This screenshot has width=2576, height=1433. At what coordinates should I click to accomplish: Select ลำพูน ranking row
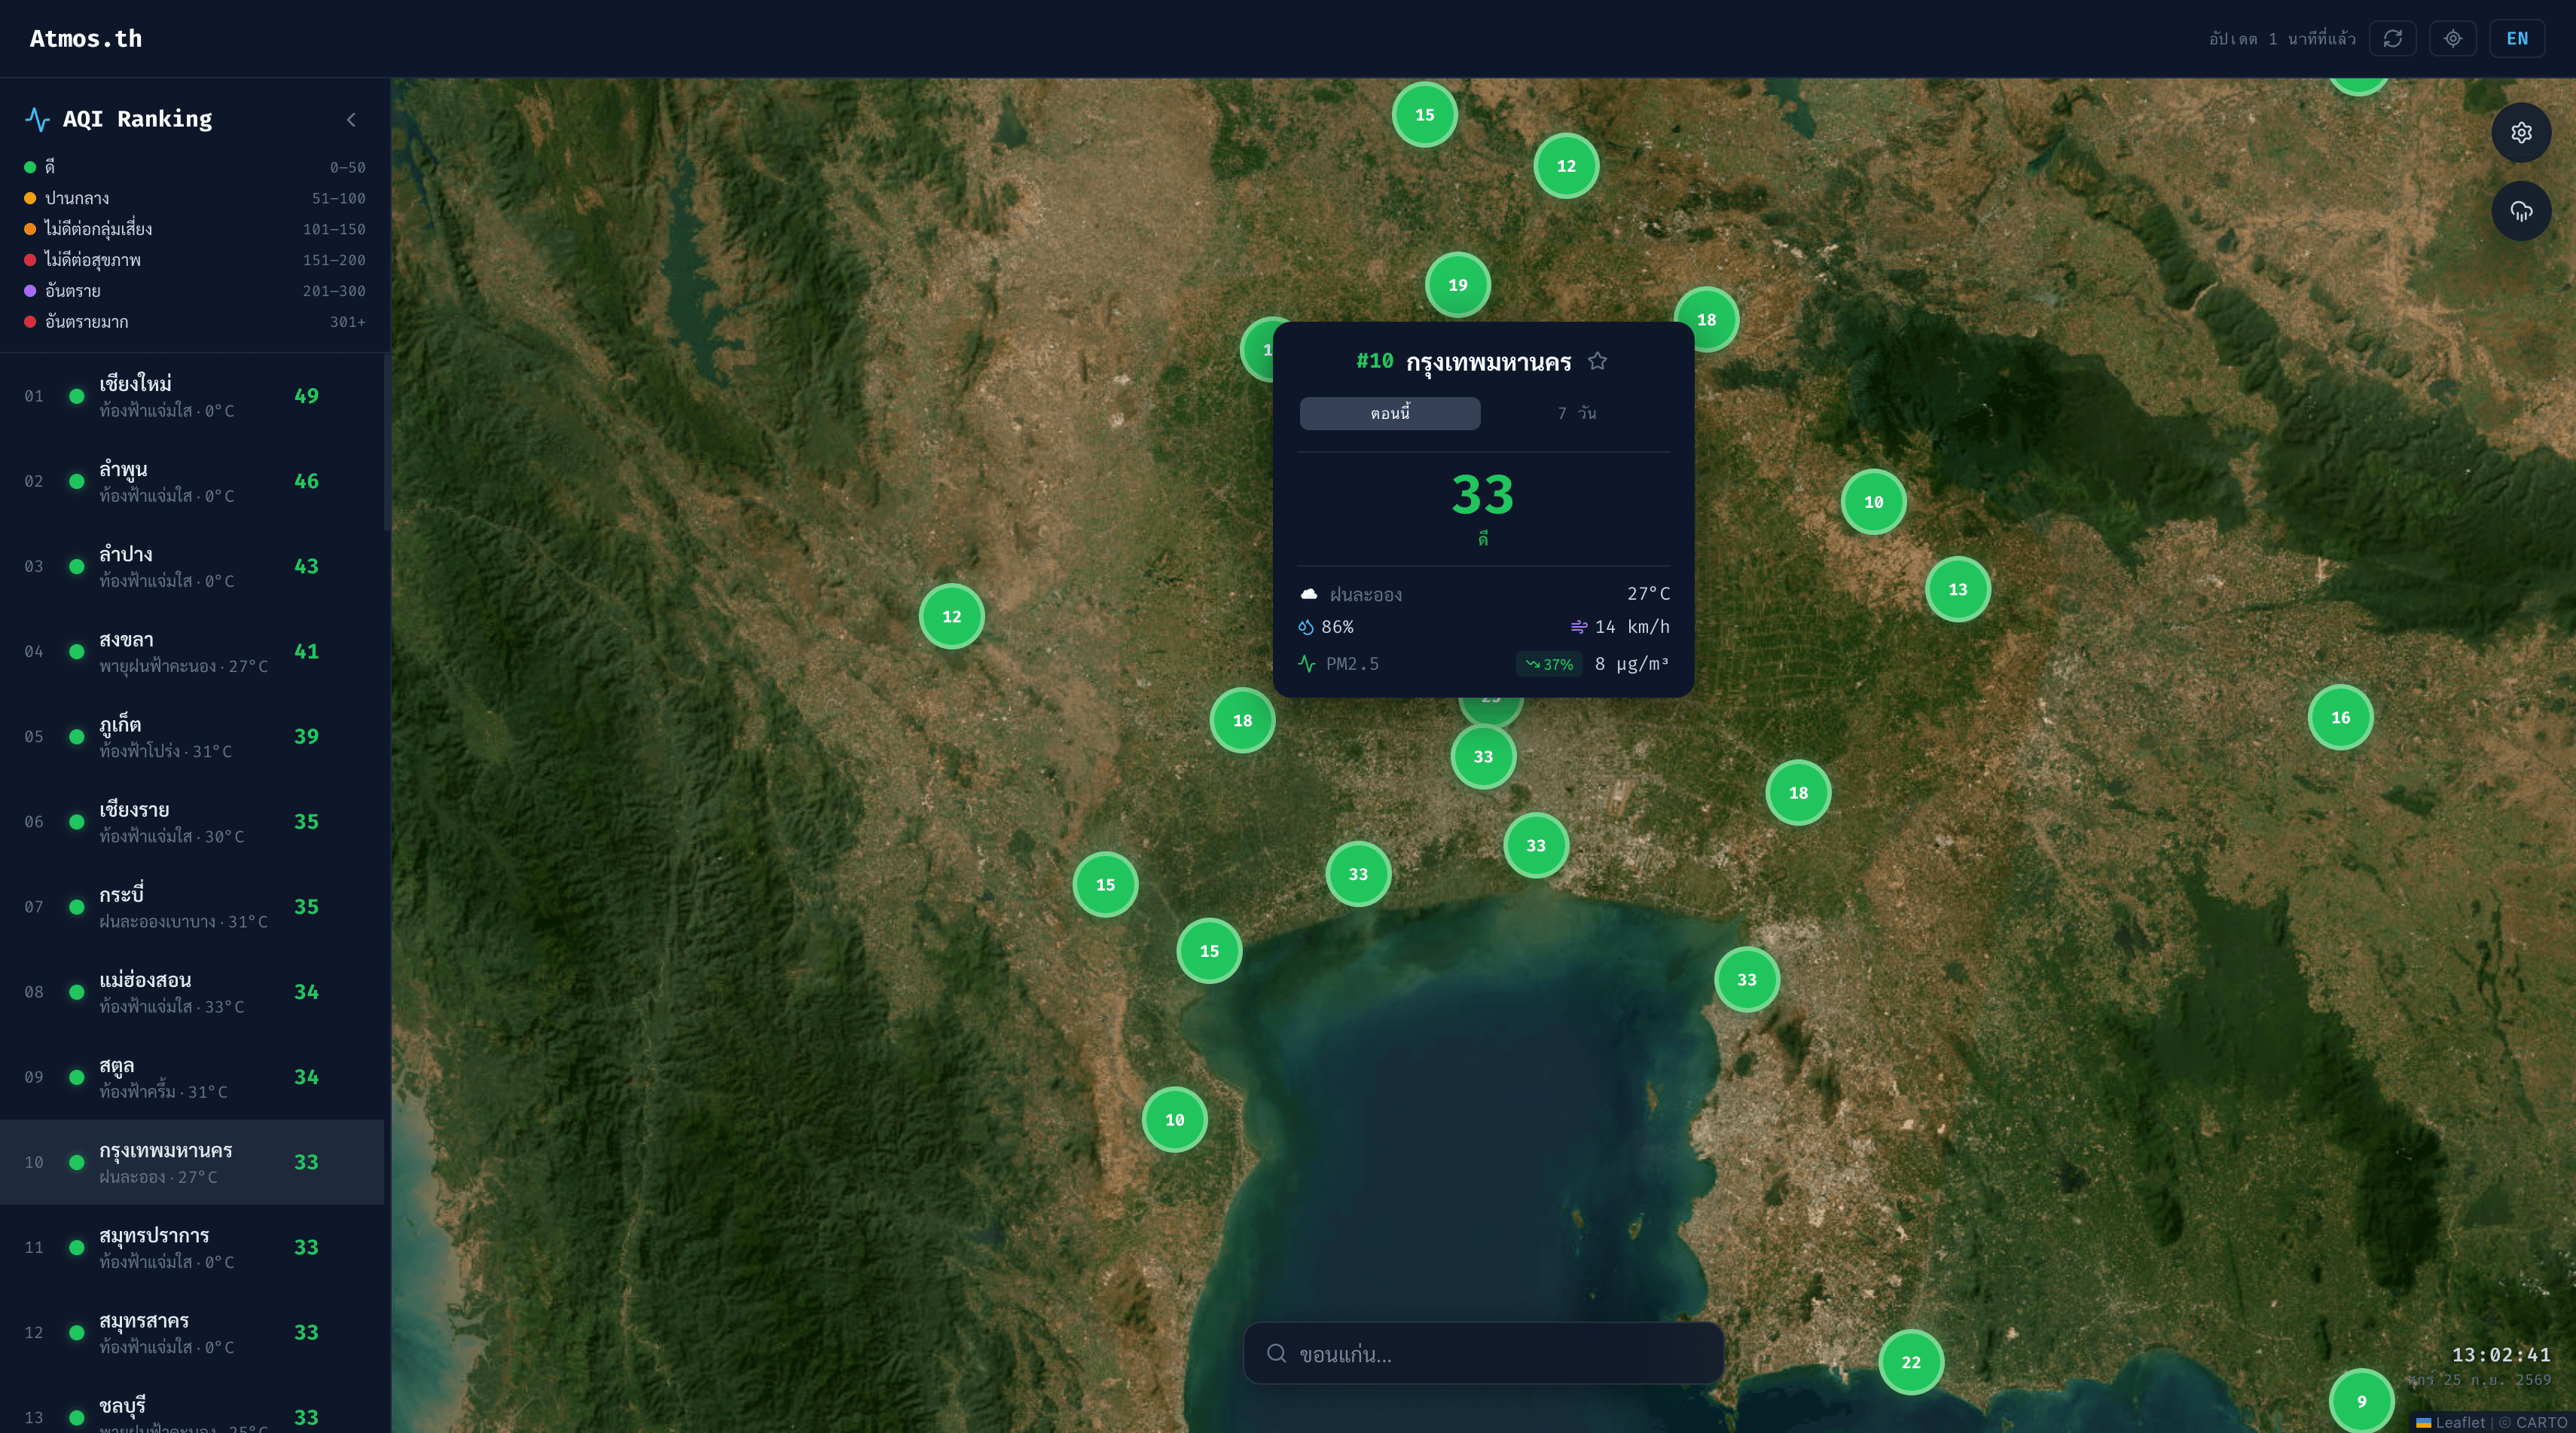(x=192, y=481)
